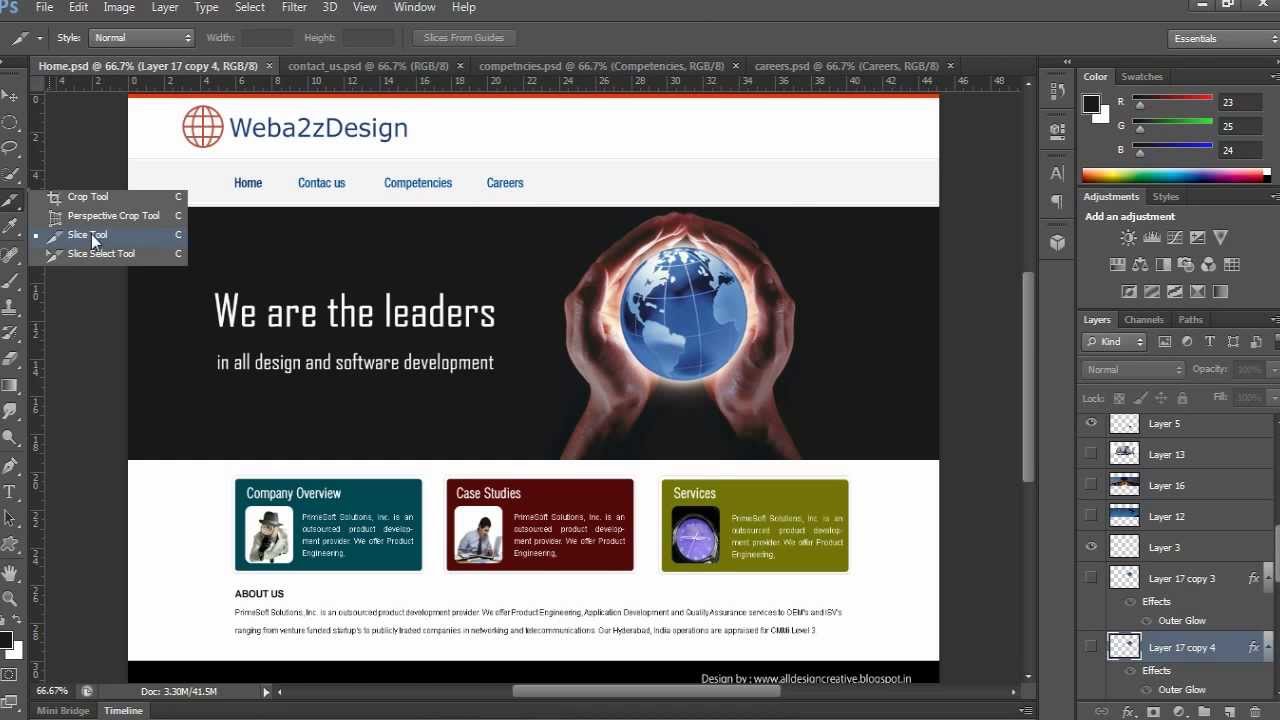This screenshot has height=720, width=1280.
Task: Show Layer 17 copy 3 visibility box
Action: coord(1091,578)
